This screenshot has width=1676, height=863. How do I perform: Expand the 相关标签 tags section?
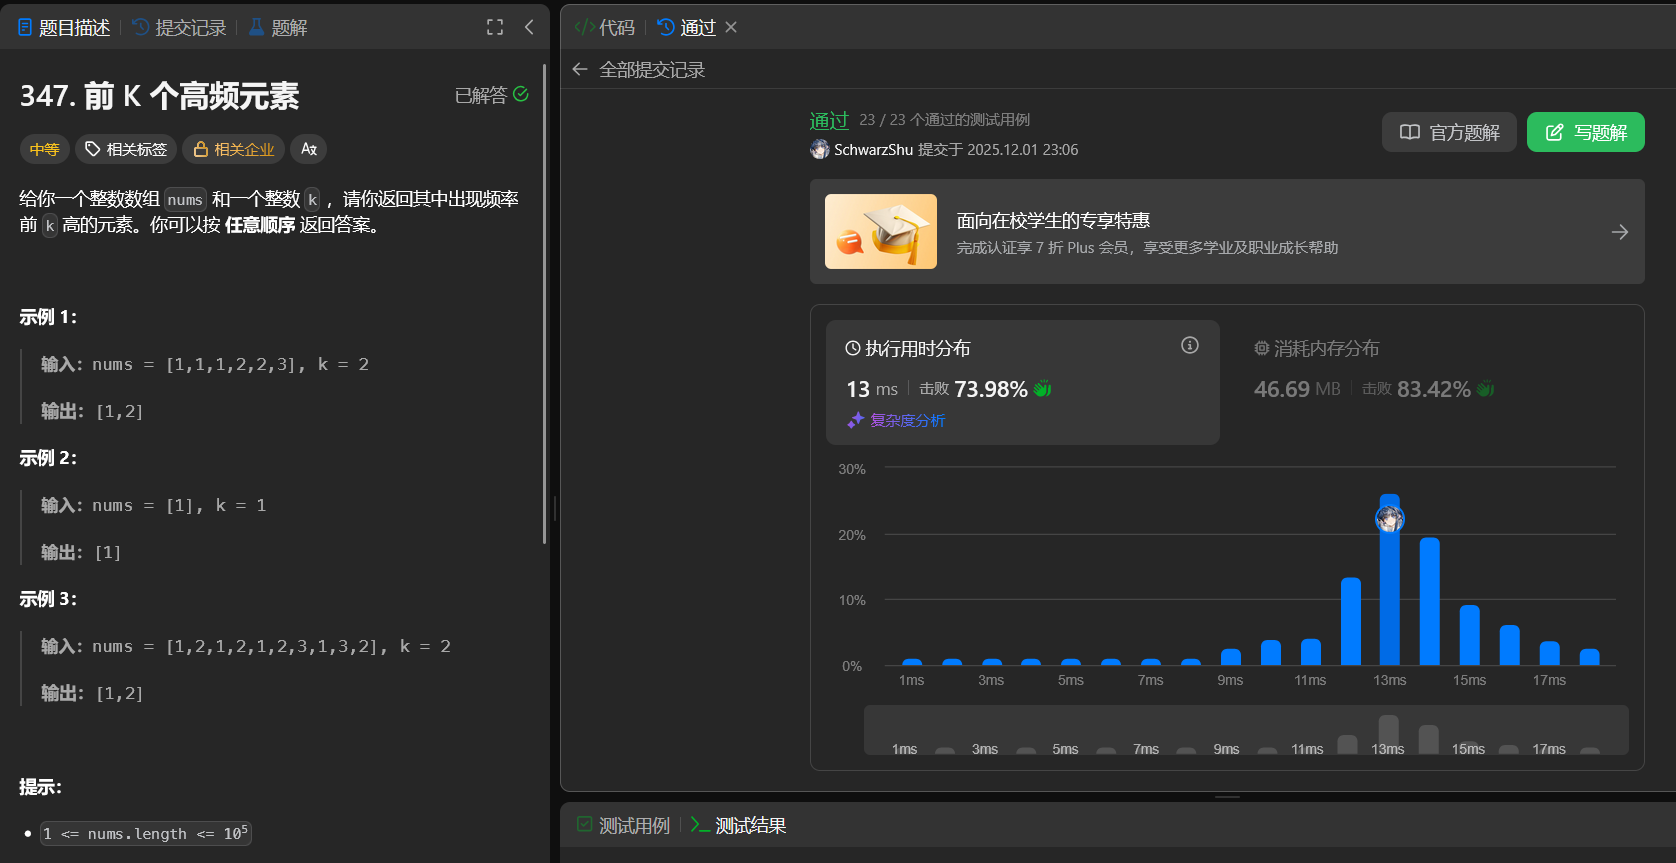[126, 149]
